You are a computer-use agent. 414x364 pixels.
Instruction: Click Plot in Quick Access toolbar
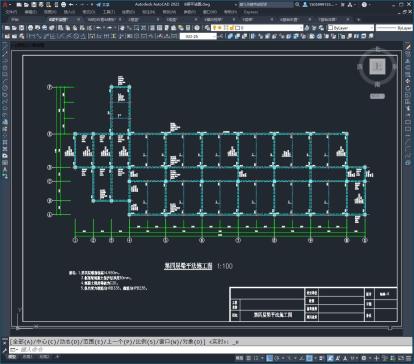tap(63, 5)
